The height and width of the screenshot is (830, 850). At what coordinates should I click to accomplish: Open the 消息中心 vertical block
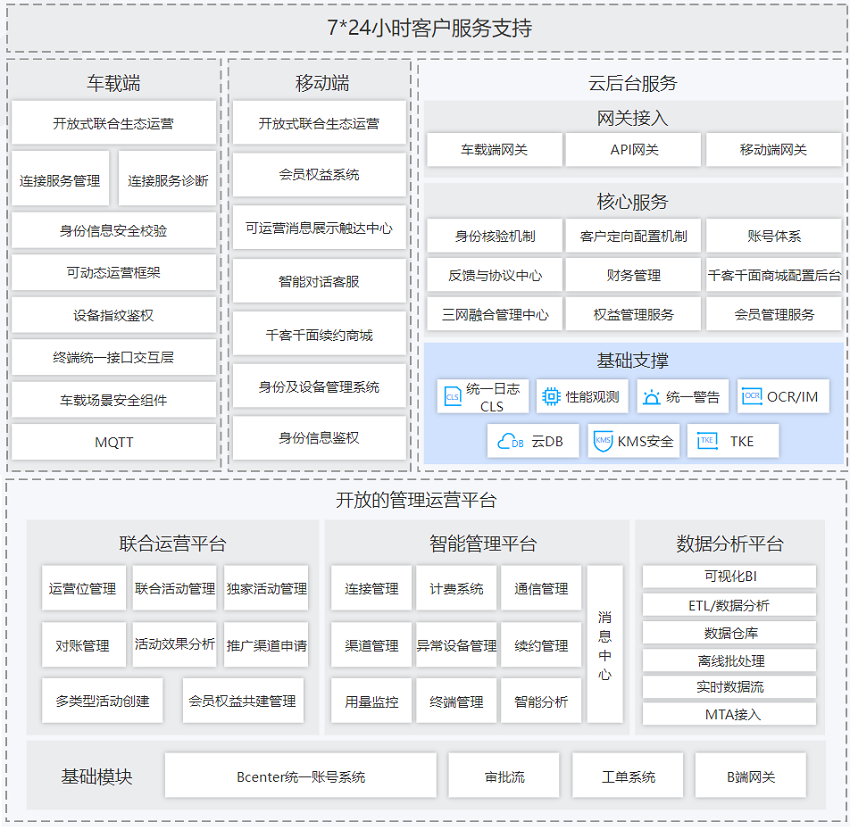605,644
